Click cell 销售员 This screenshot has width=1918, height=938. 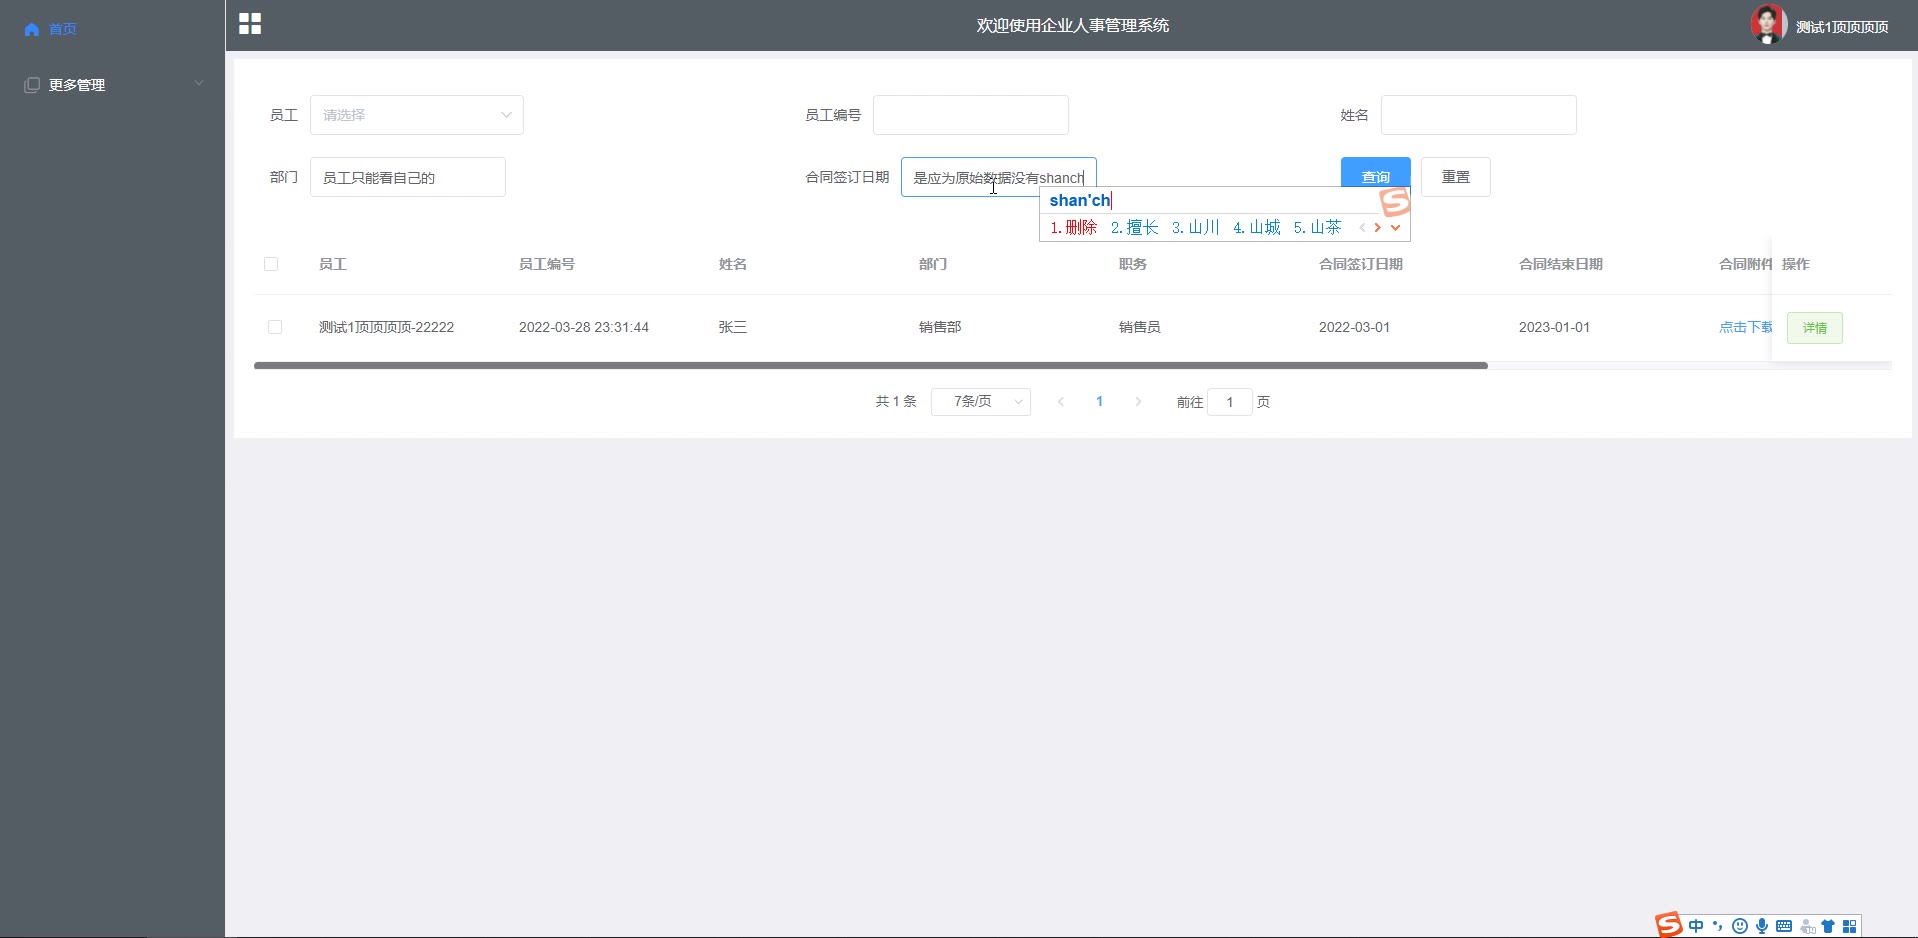point(1140,327)
